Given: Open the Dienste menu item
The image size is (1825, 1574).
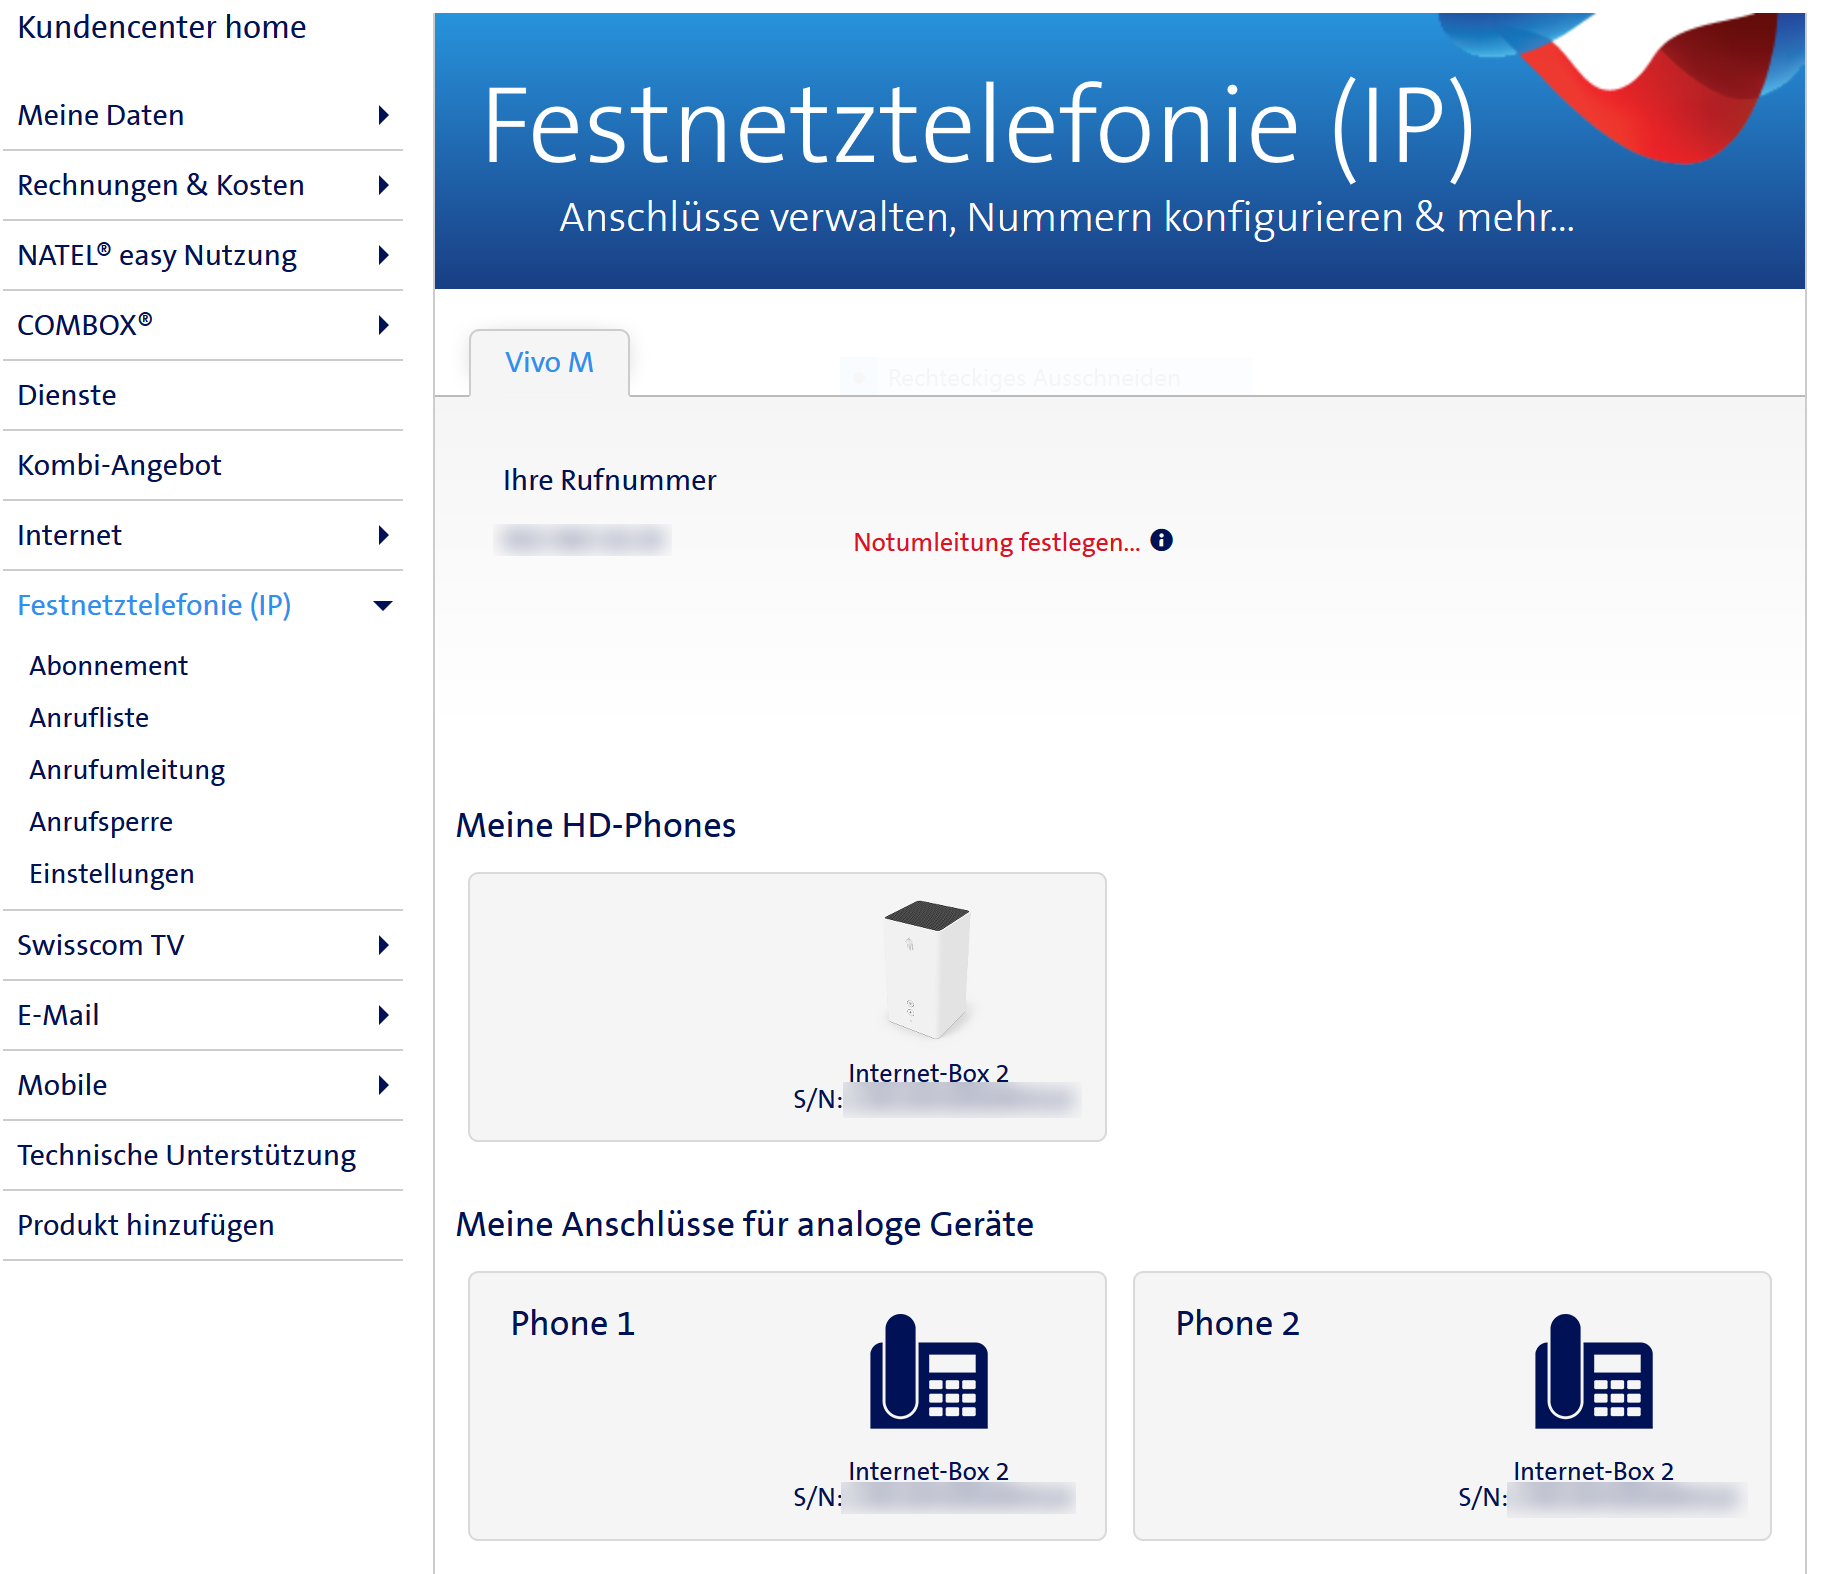Looking at the screenshot, I should click(67, 395).
